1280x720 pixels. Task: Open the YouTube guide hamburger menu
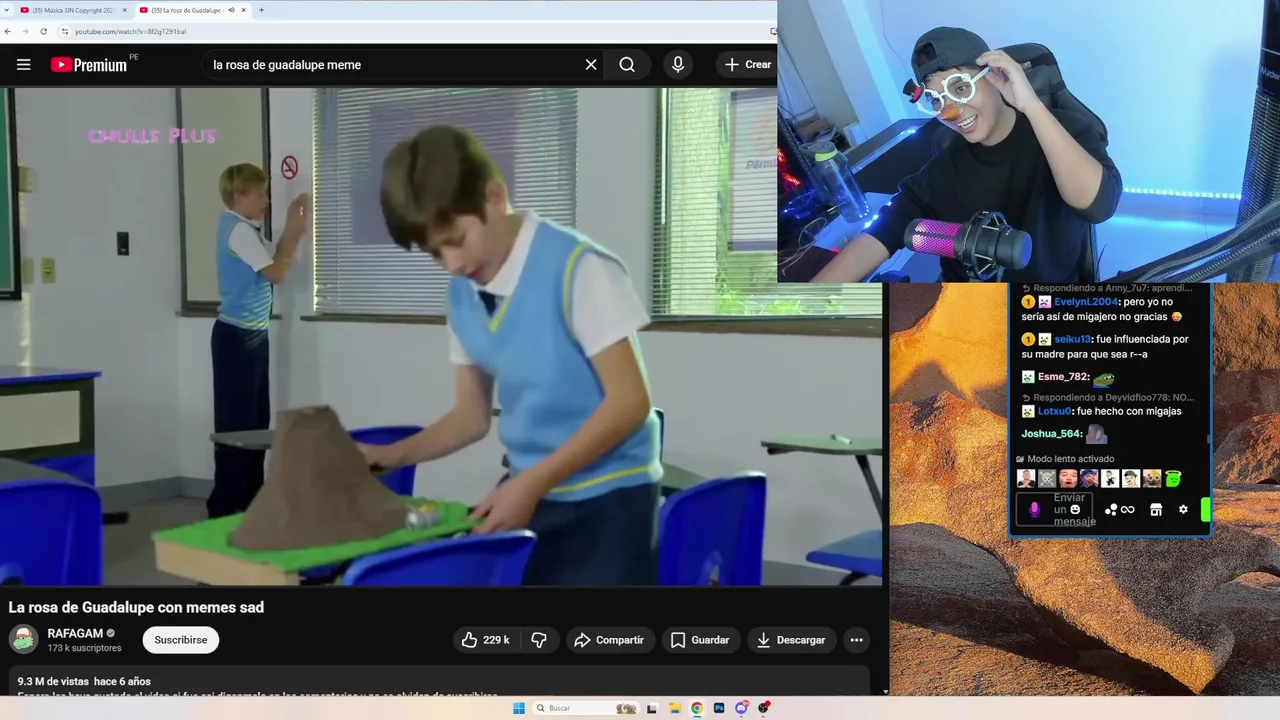pos(24,64)
